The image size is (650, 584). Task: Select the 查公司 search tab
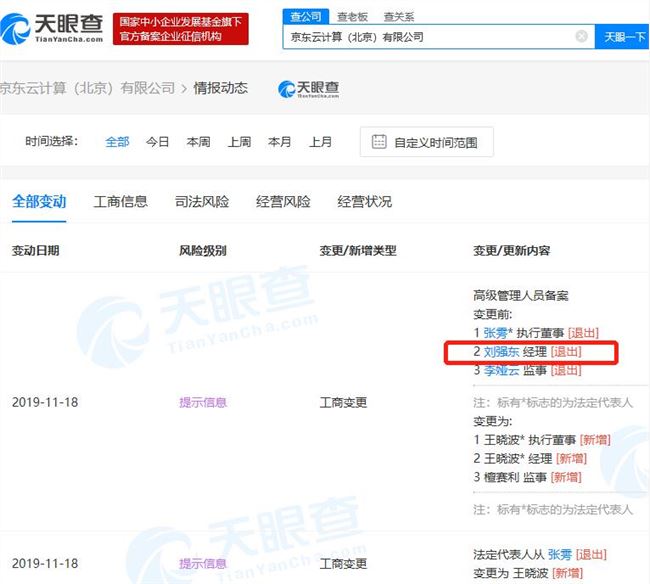306,17
